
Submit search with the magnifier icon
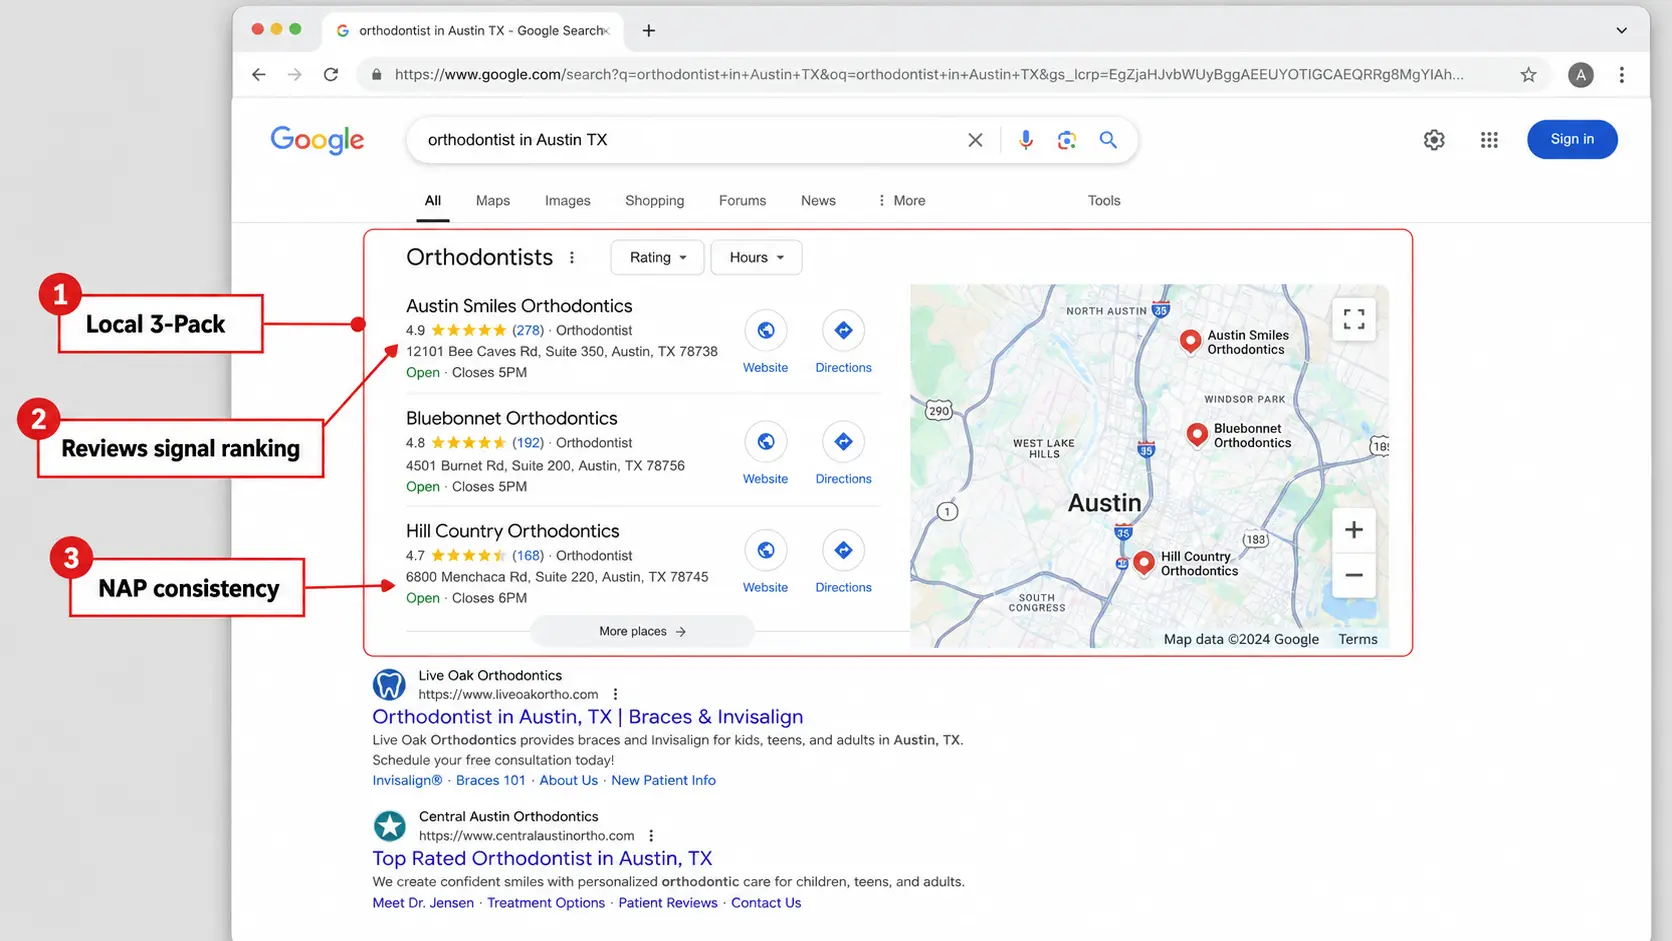coord(1108,140)
